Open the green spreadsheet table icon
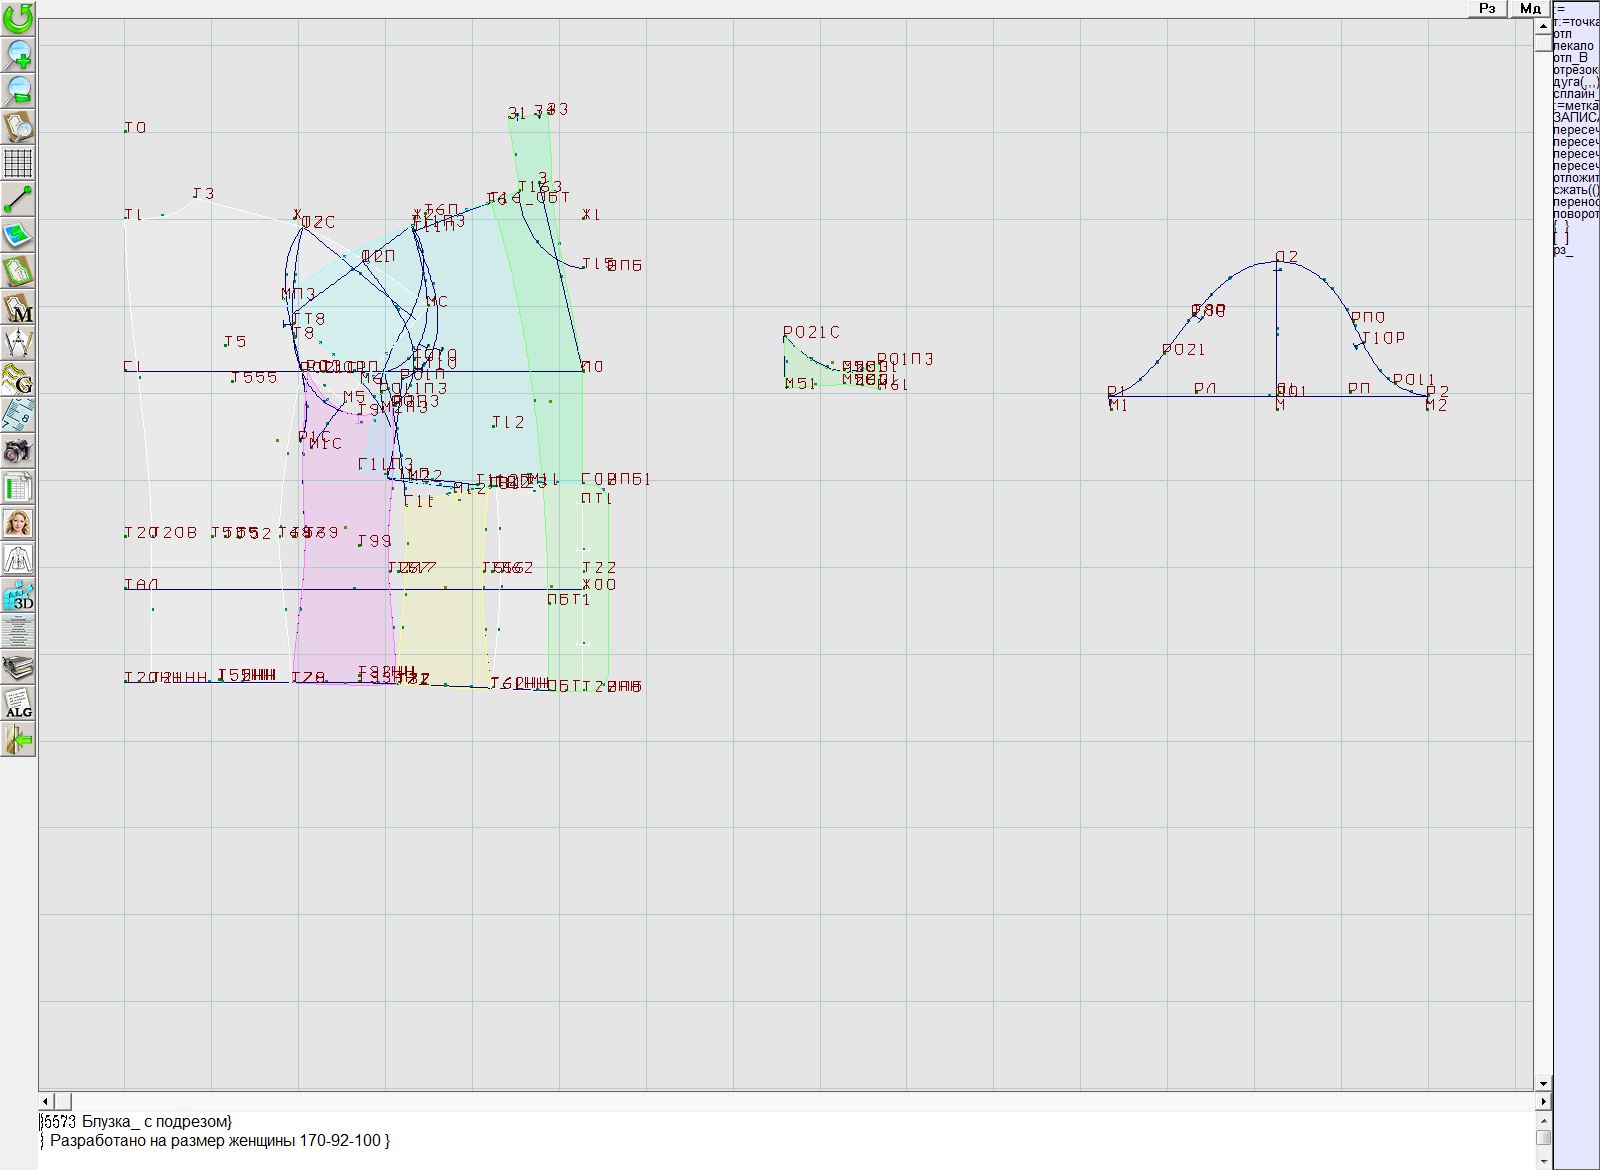1600x1170 pixels. (x=18, y=487)
